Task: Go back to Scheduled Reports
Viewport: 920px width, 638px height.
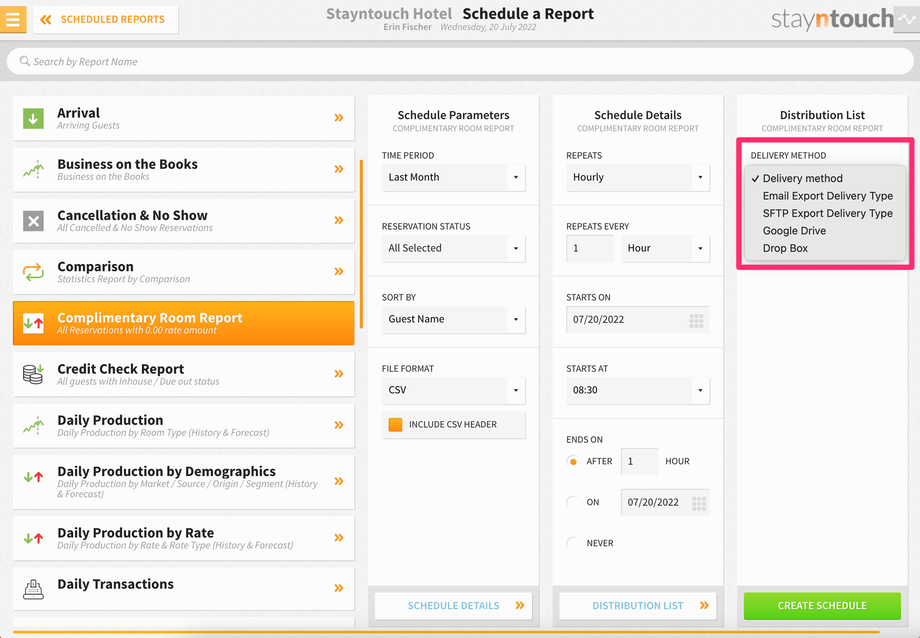Action: (106, 19)
